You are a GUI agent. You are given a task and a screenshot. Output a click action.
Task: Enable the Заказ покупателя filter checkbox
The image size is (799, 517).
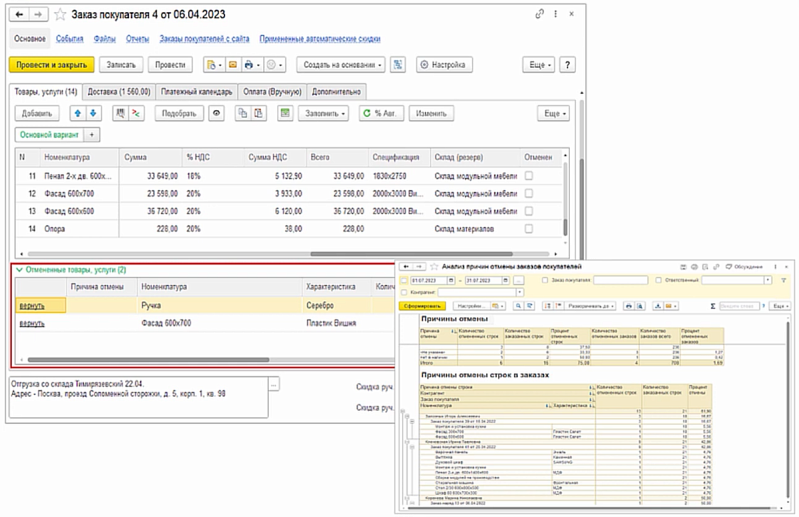point(545,280)
